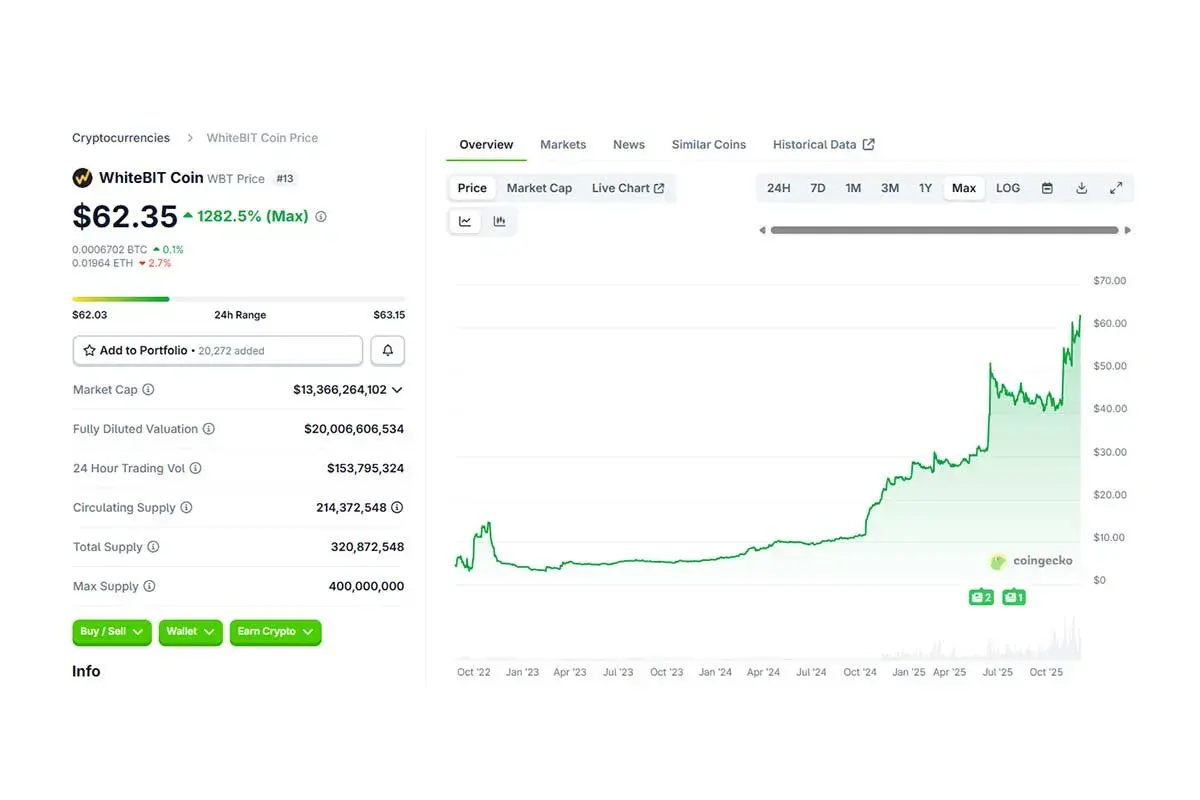Click the Add to Portfolio button

[x=217, y=350]
